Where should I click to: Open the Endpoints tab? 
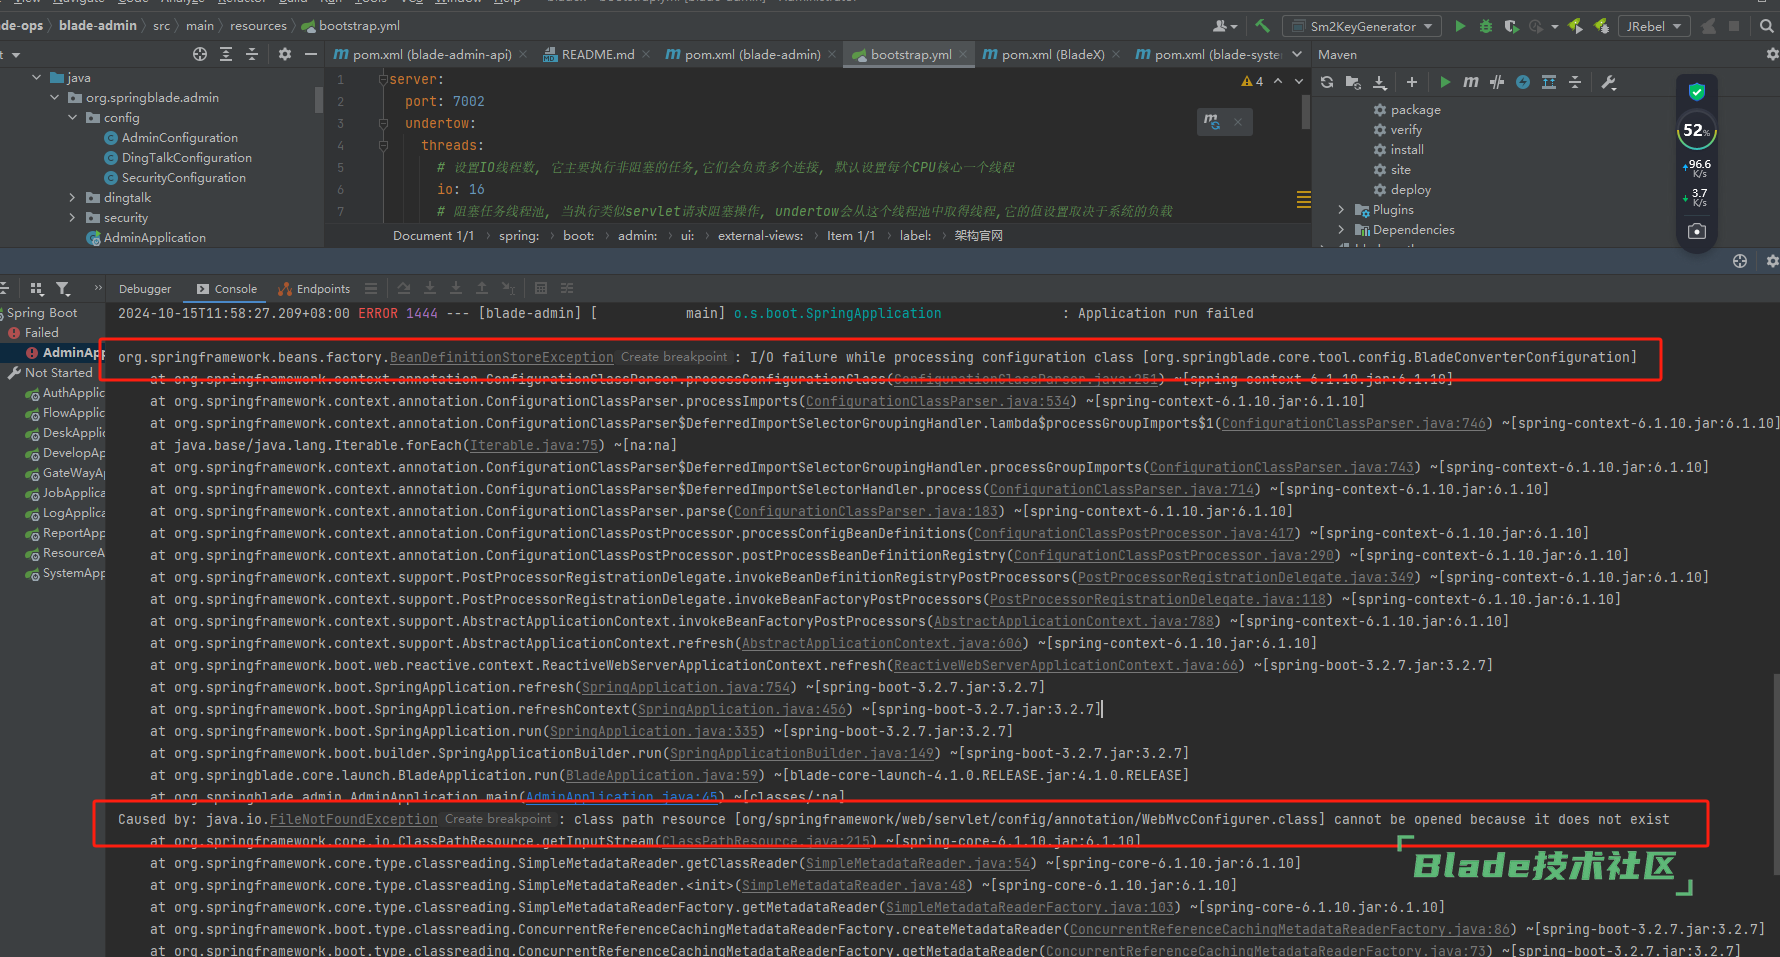314,289
